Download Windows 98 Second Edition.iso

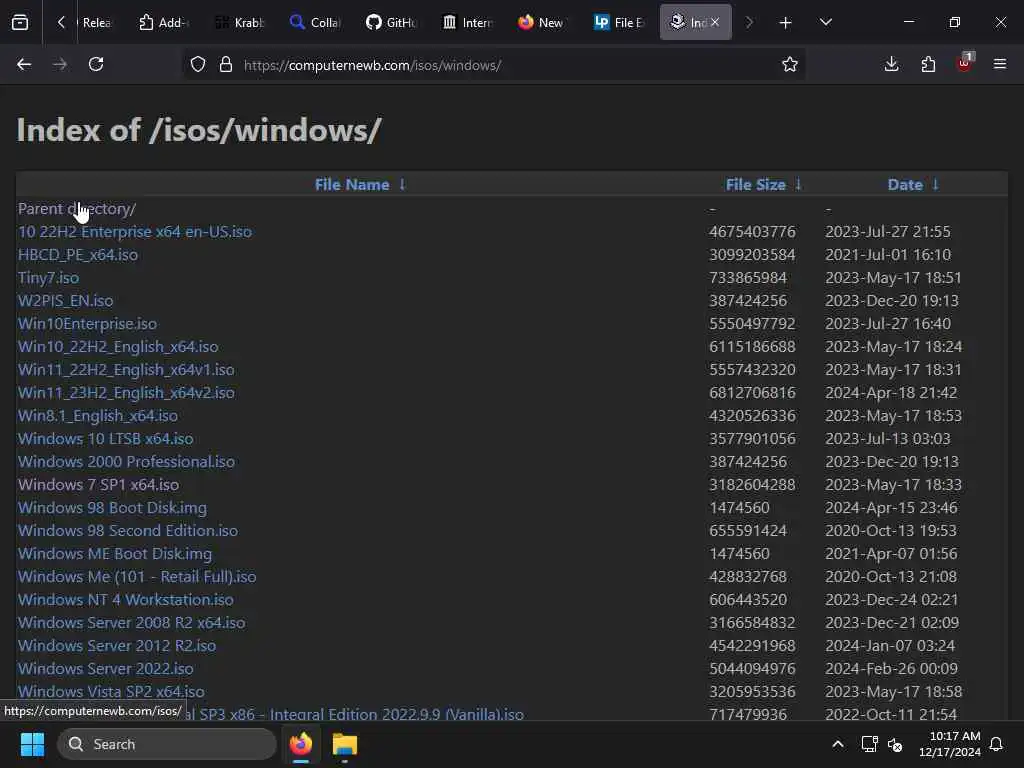[128, 530]
